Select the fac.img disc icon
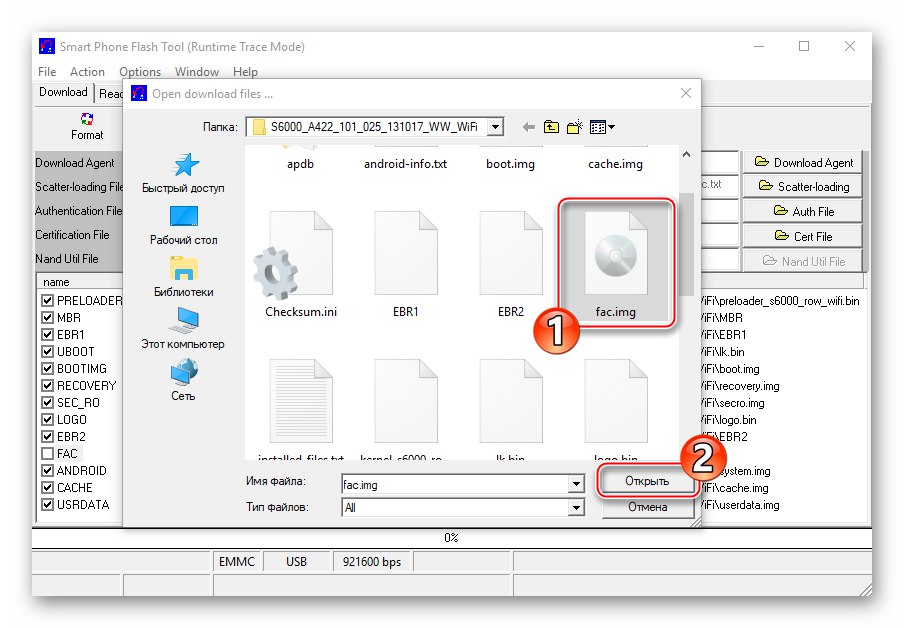This screenshot has height=628, width=904. click(x=617, y=253)
